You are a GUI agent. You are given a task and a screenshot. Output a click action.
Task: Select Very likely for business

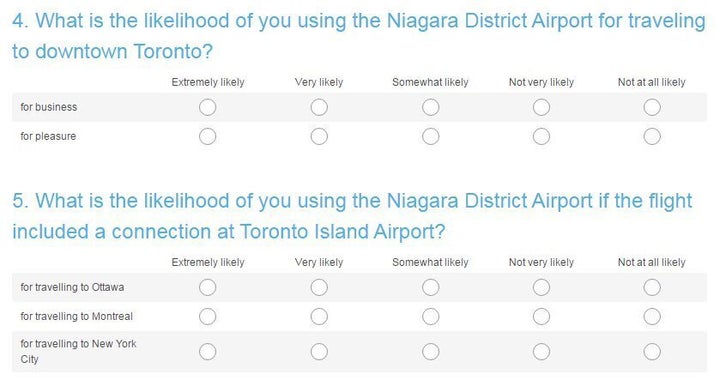(319, 107)
